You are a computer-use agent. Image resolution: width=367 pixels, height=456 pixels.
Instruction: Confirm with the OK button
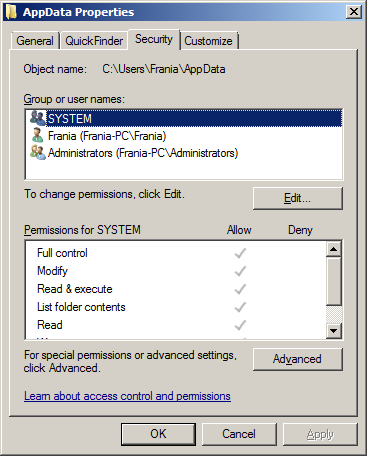[158, 434]
